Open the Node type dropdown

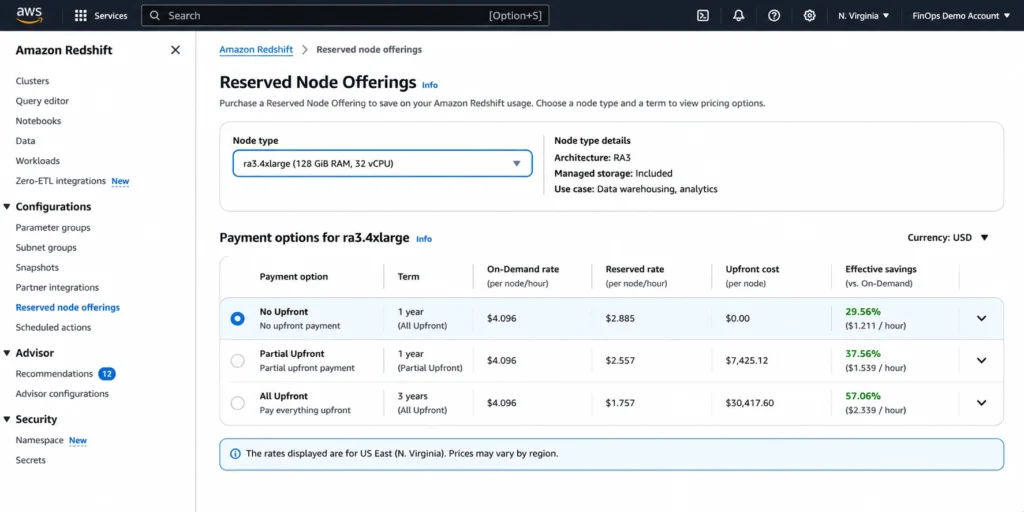383,163
